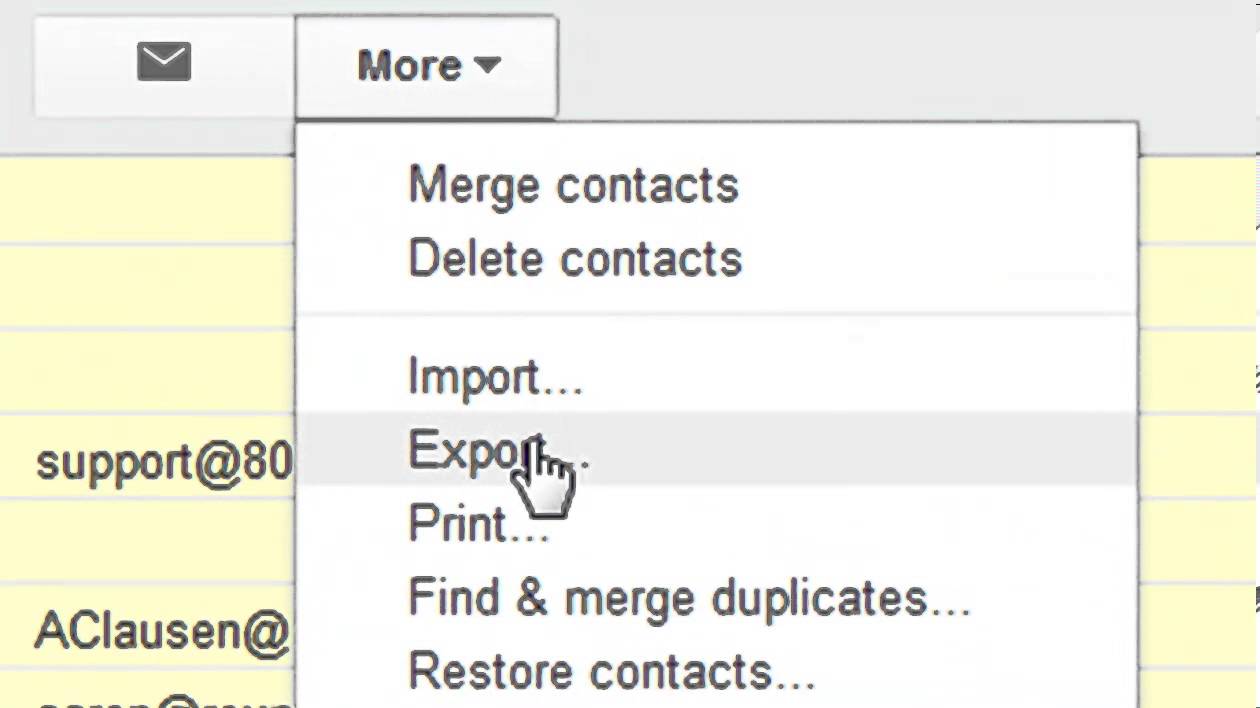Click yellow row right of Import... entry
The height and width of the screenshot is (708, 1260).
click(x=1198, y=372)
